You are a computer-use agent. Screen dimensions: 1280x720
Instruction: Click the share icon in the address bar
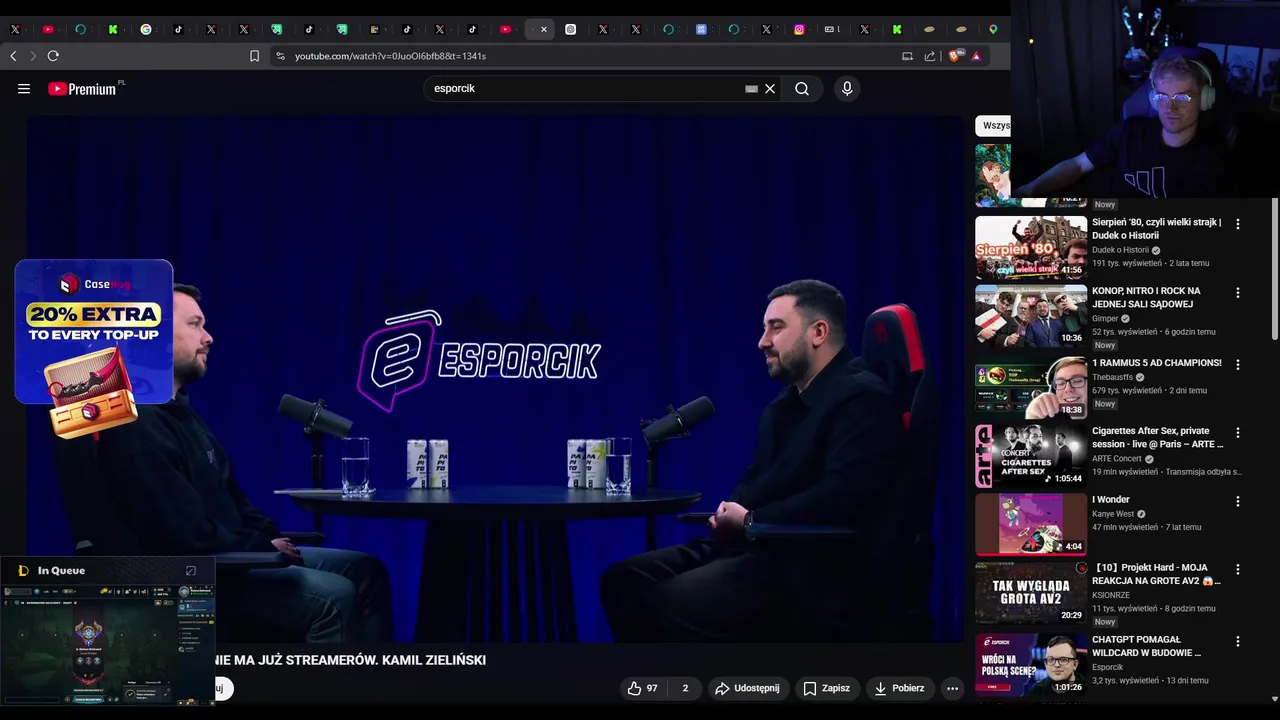point(930,56)
